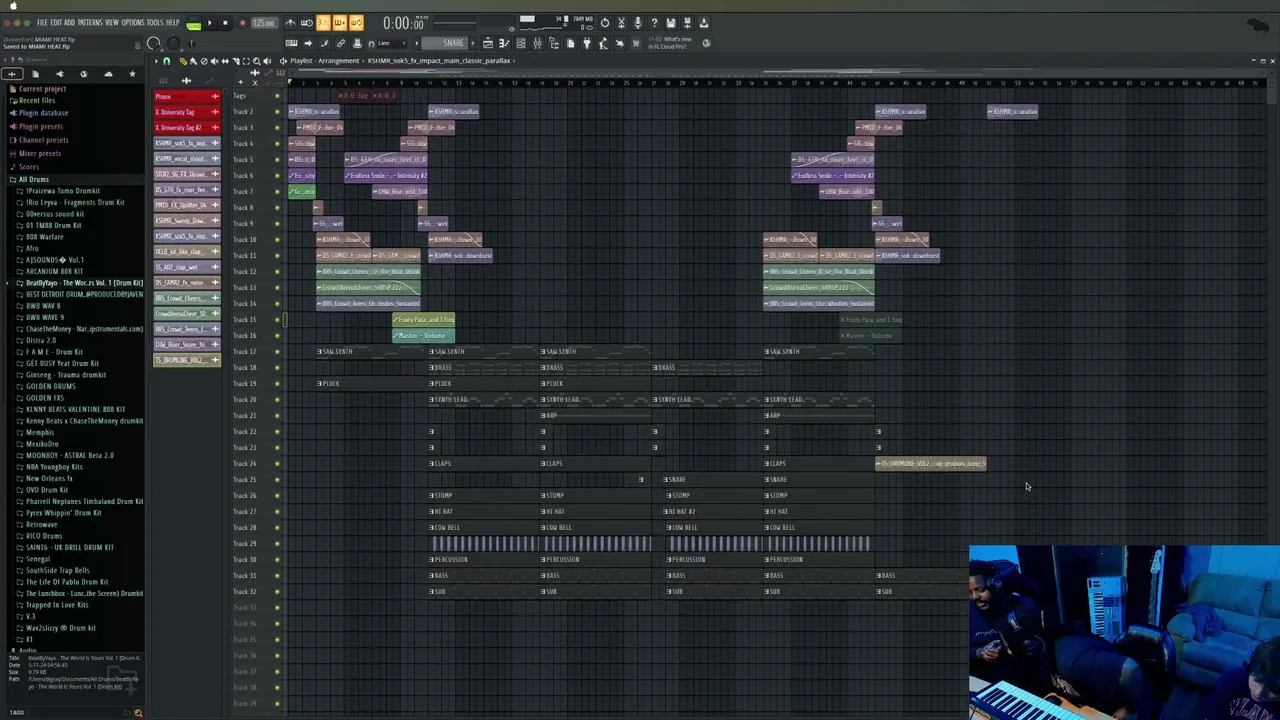Open the Apple menu
Screen dimensions: 1280x720
[13, 5]
